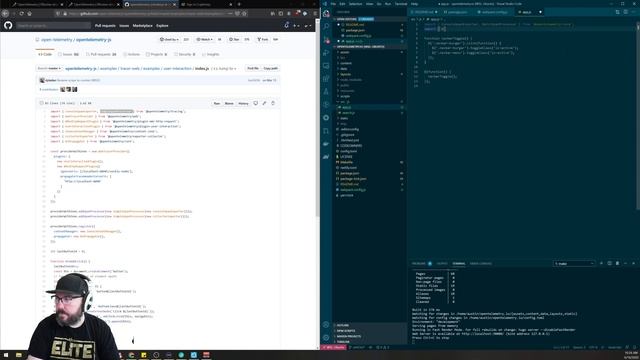Screen dimensions: 640x360
Task: Open VS Code Search activity icon
Action: pyautogui.click(x=326, y=27)
